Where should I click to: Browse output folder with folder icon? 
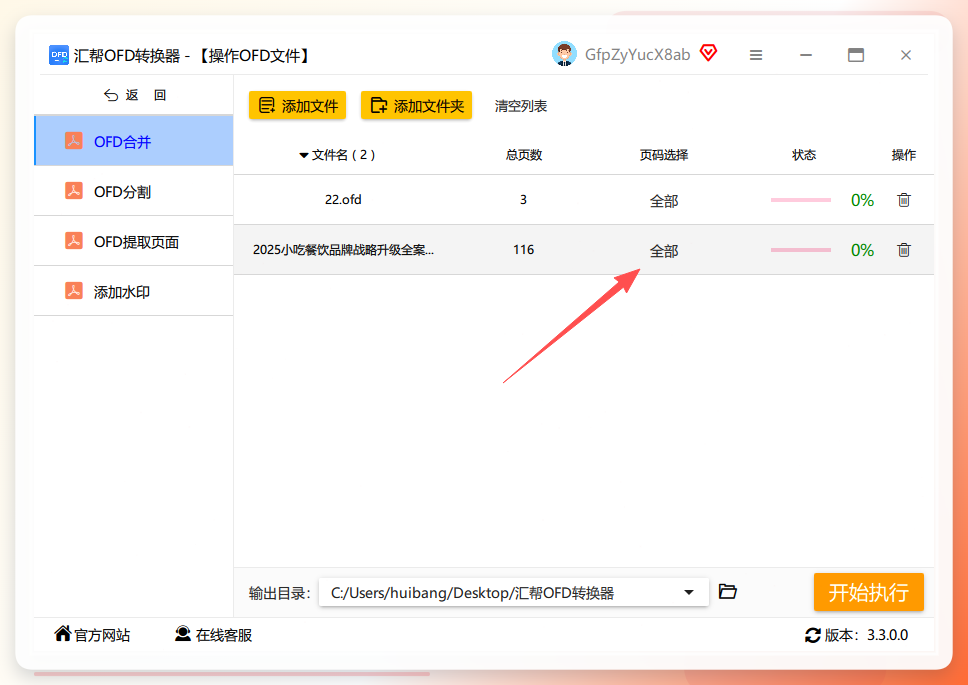[728, 592]
